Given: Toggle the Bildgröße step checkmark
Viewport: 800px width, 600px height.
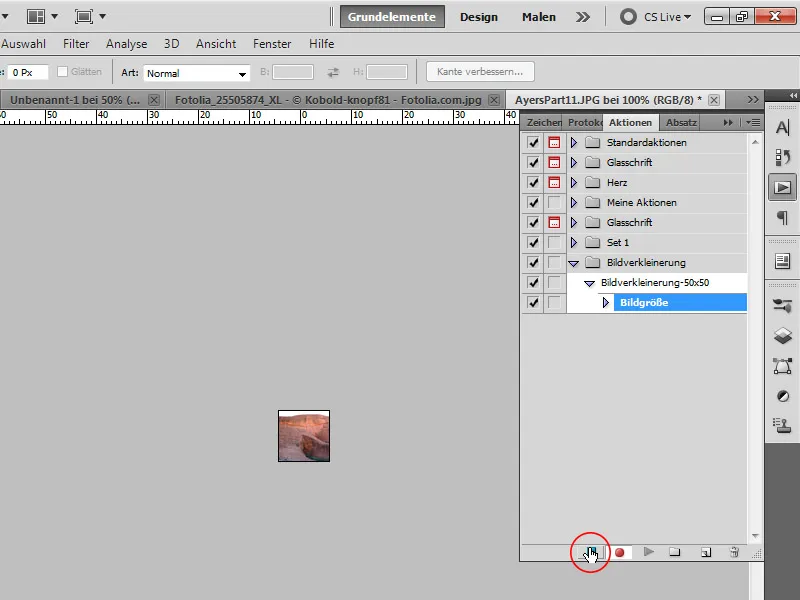Looking at the screenshot, I should click(x=533, y=303).
